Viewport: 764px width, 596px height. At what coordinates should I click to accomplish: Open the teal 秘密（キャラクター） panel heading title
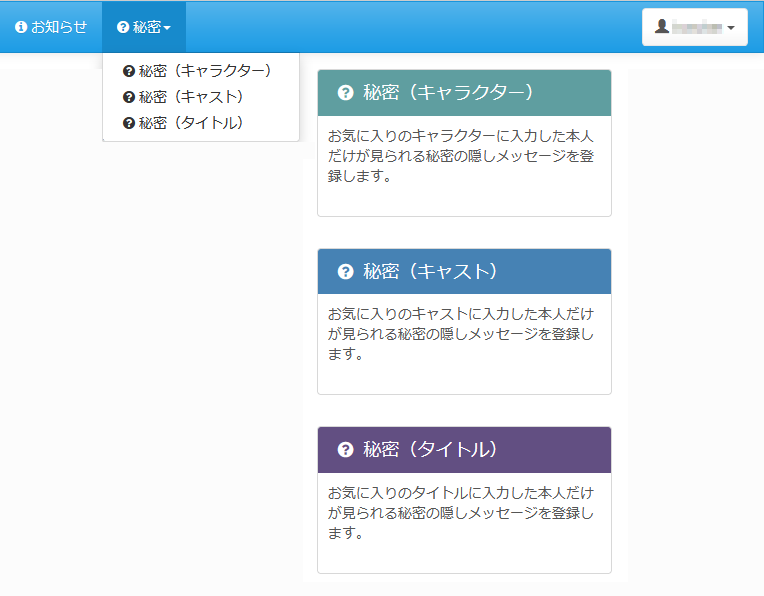(x=449, y=93)
